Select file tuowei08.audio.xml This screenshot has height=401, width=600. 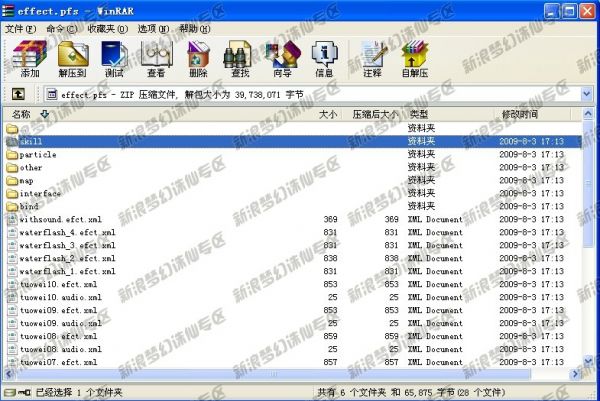pos(60,349)
